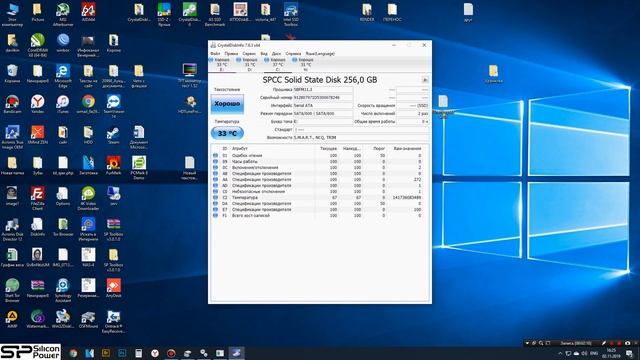Screen dimensions: 640x360
Task: Click the Порог column header
Action: pos(375,149)
